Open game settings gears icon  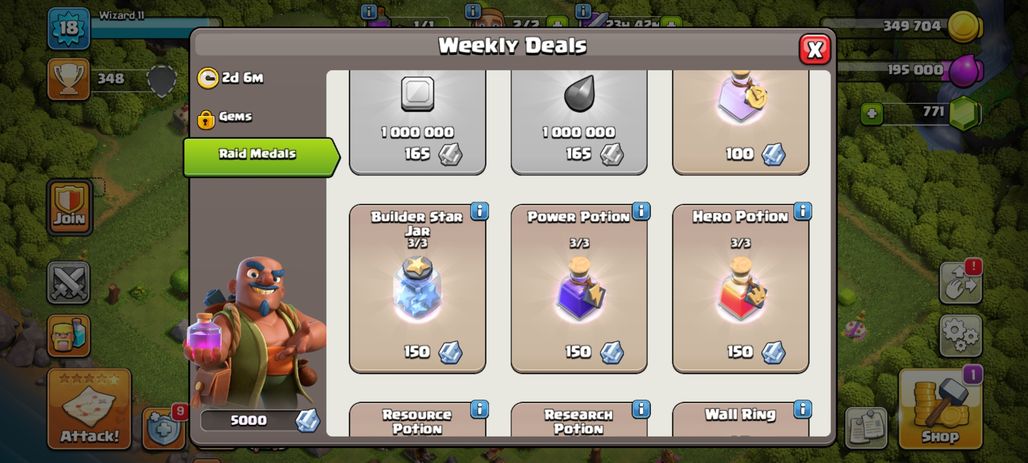(960, 335)
